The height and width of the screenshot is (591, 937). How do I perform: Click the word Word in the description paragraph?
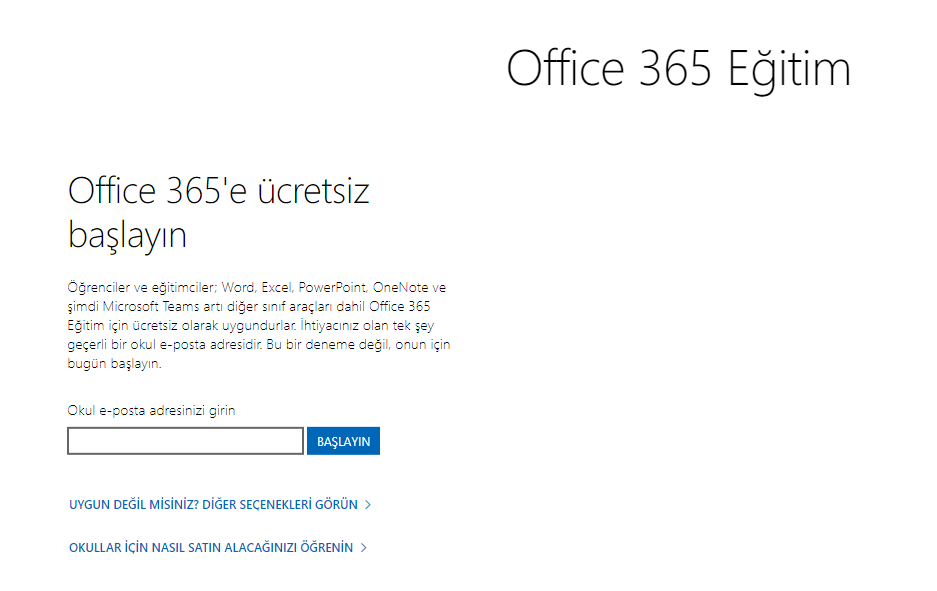click(238, 287)
